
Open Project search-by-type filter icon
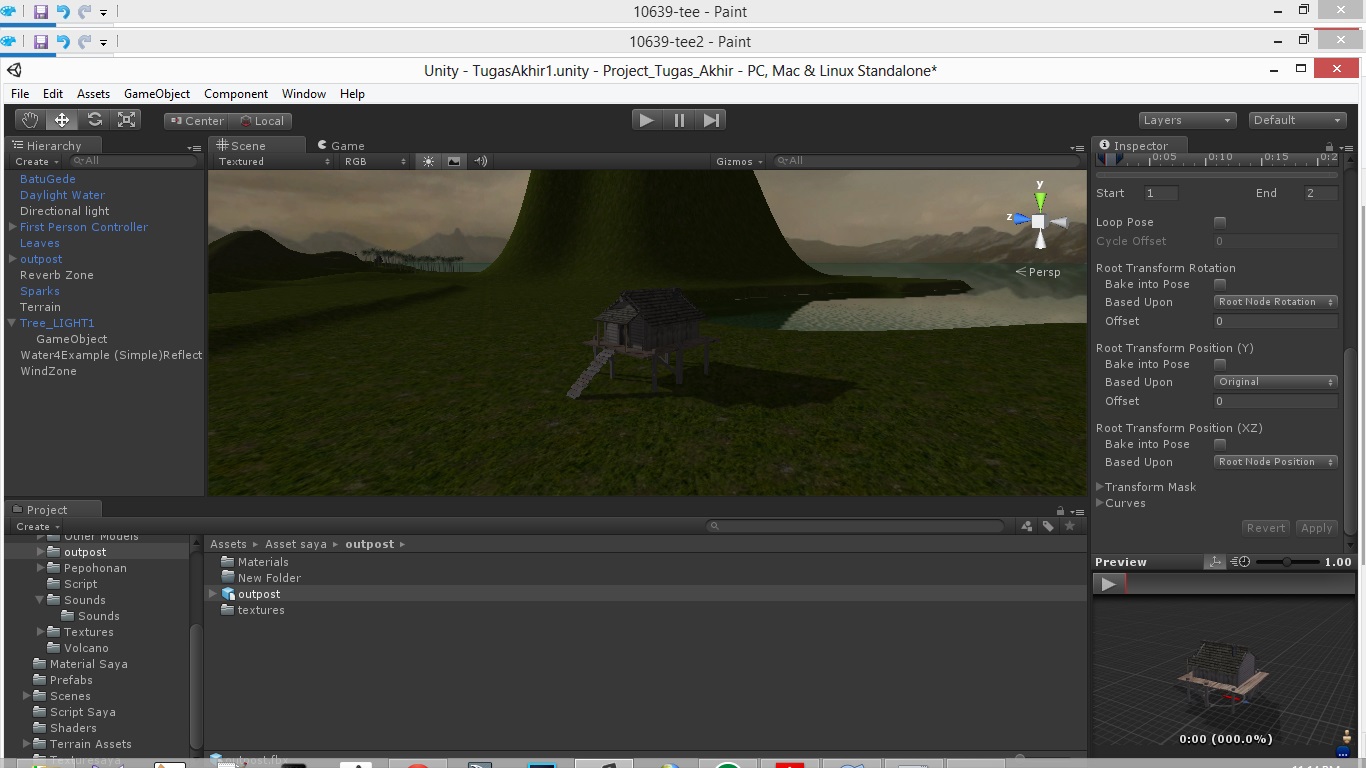(x=1026, y=526)
